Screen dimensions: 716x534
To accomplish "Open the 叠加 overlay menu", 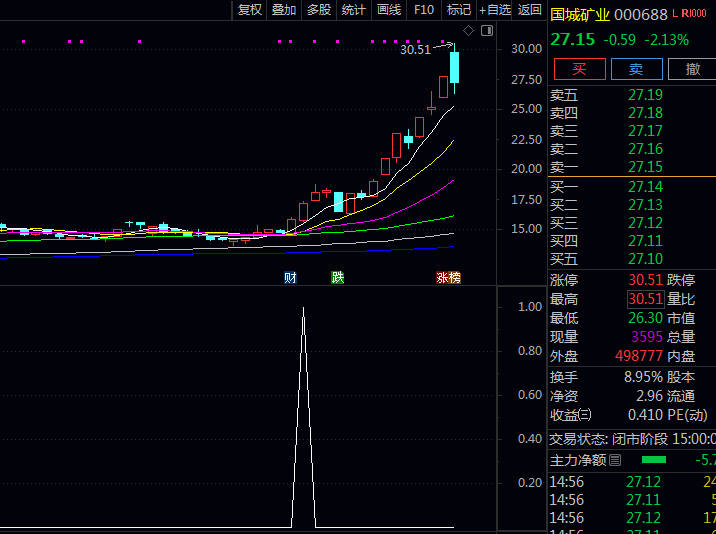I will click(x=284, y=10).
